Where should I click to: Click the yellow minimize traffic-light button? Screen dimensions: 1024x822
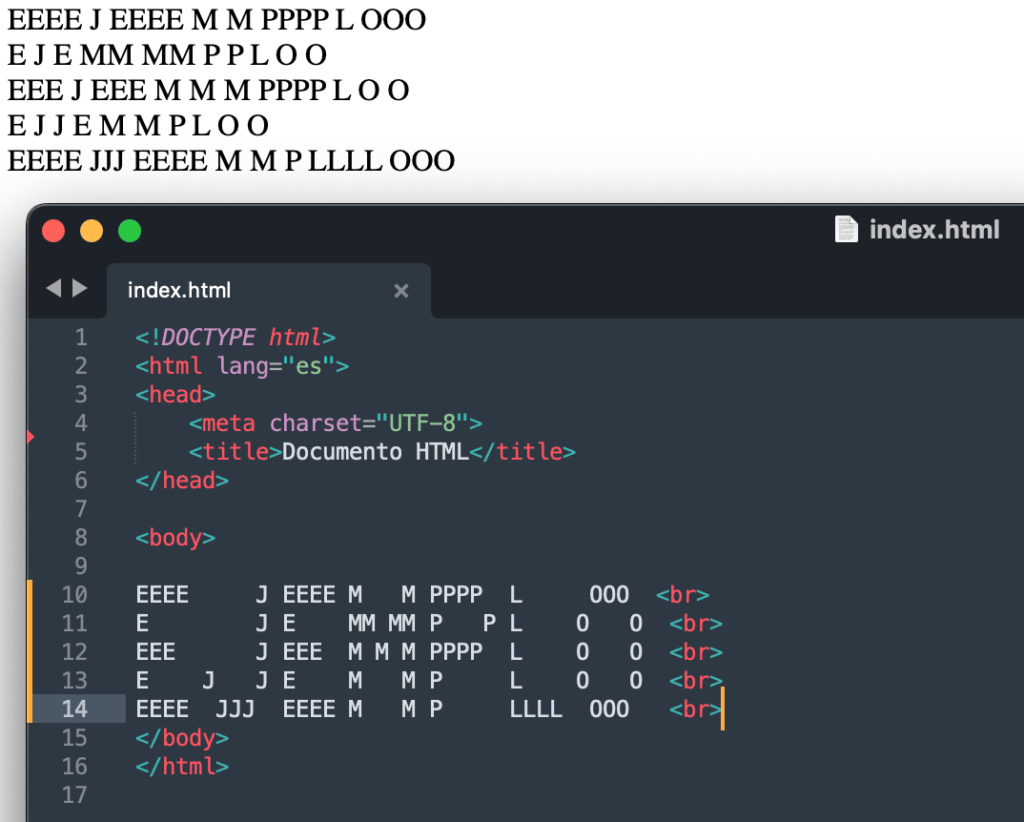[x=91, y=230]
